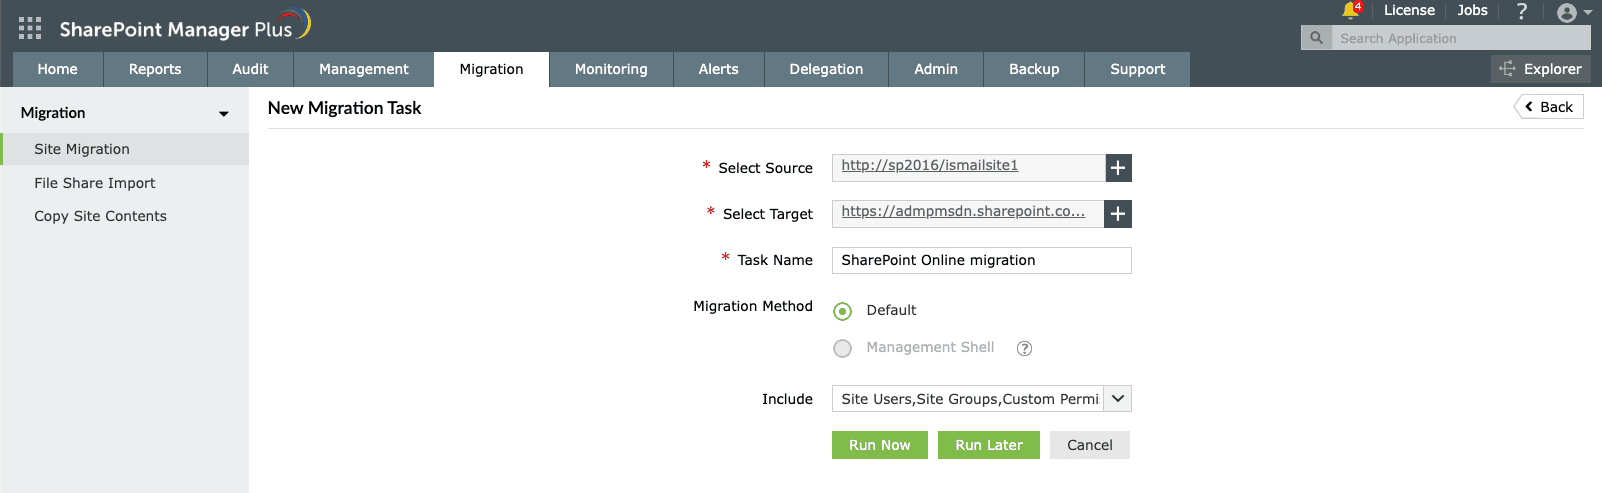Open the user account avatar menu
The image size is (1602, 493).
coord(1574,12)
